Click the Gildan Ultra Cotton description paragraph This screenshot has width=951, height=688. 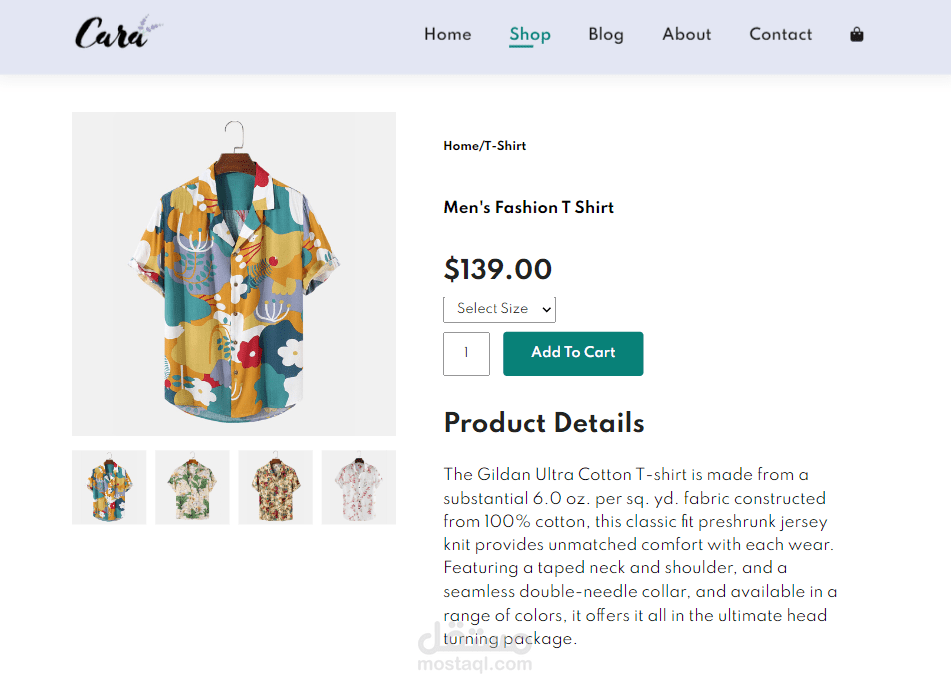coord(640,556)
